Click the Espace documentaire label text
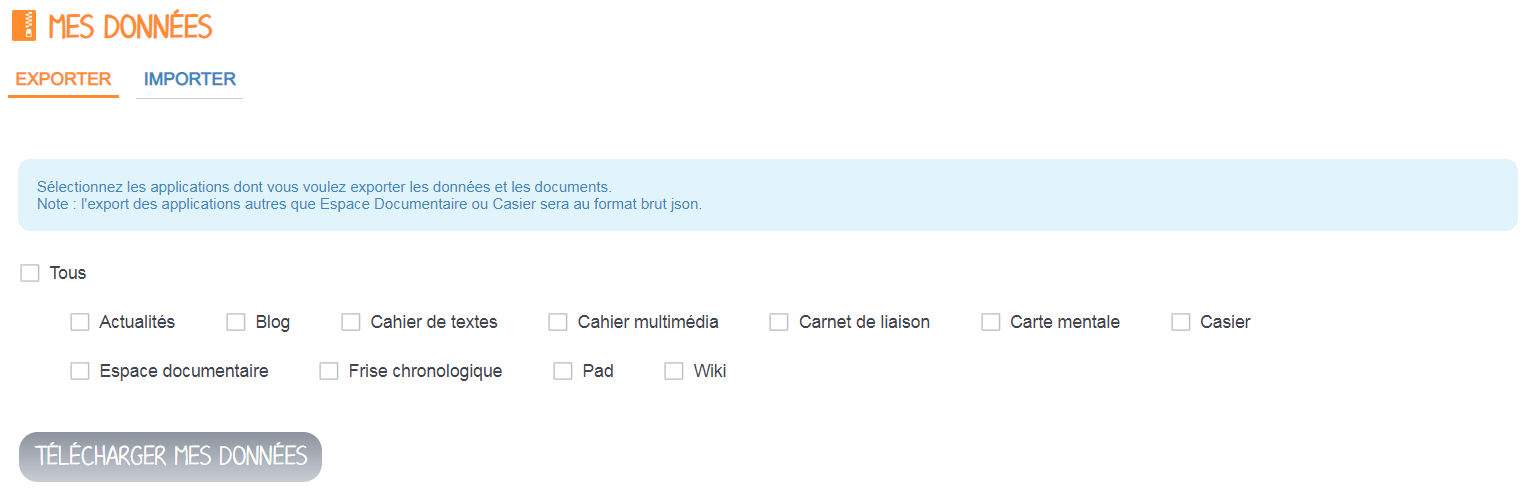 184,371
